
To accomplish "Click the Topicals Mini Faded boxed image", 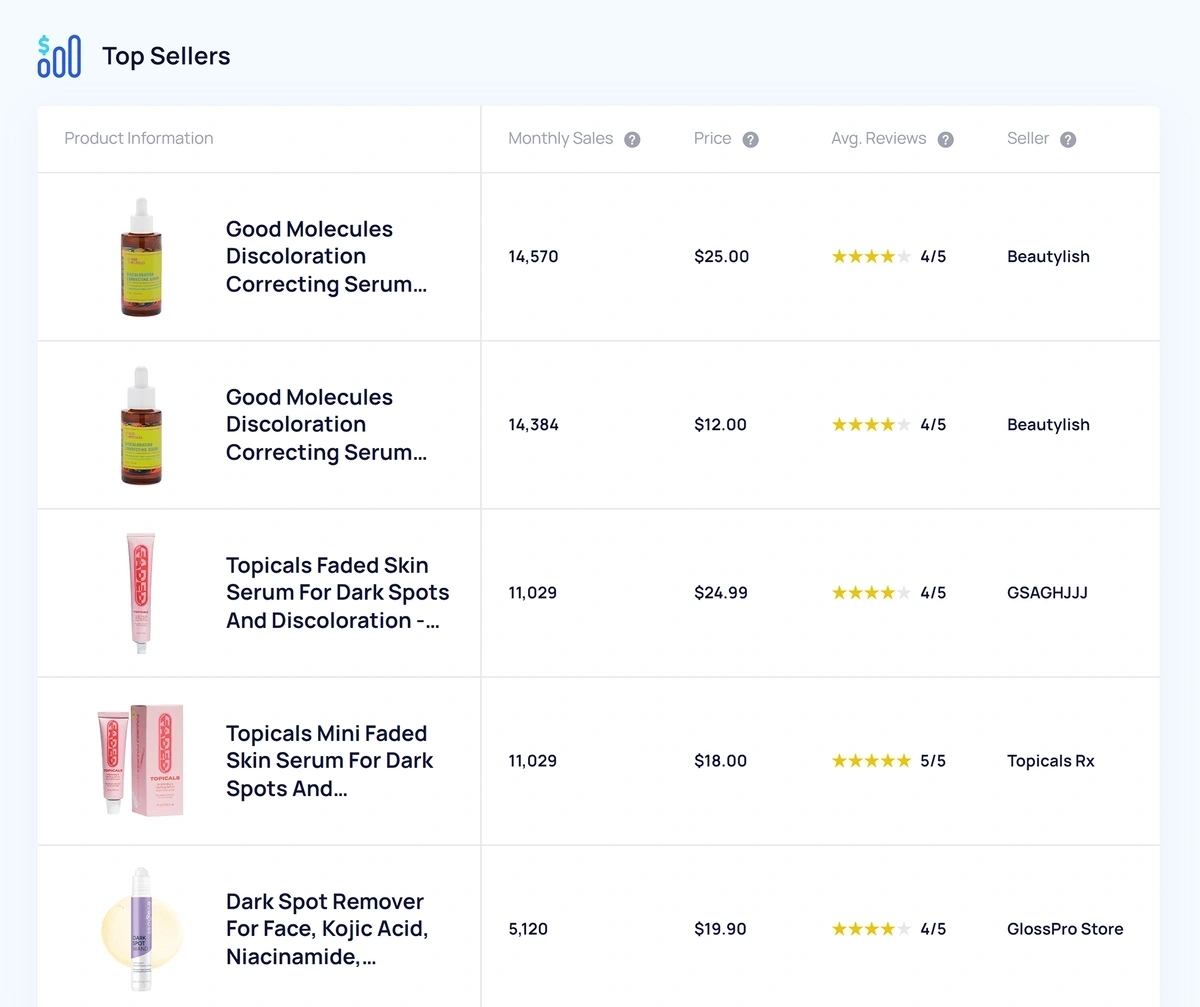I will pos(141,761).
